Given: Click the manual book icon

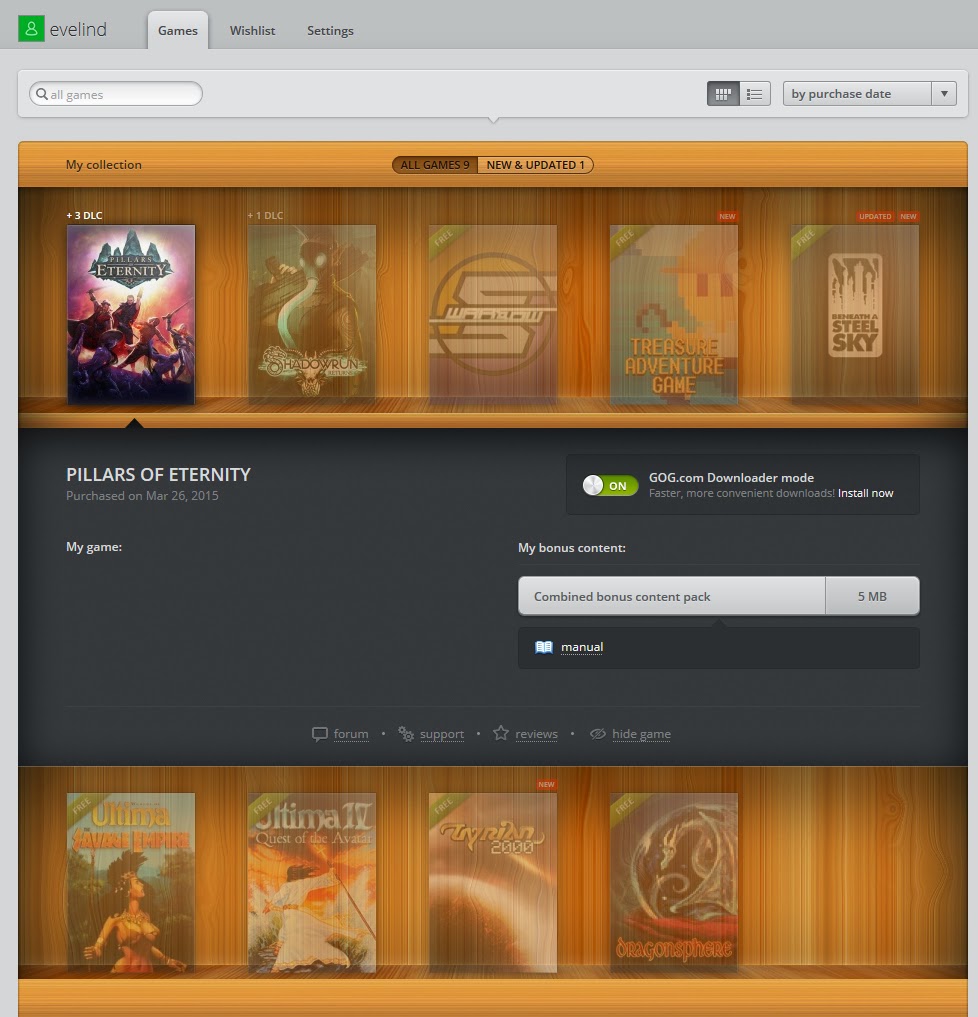Looking at the screenshot, I should (543, 647).
